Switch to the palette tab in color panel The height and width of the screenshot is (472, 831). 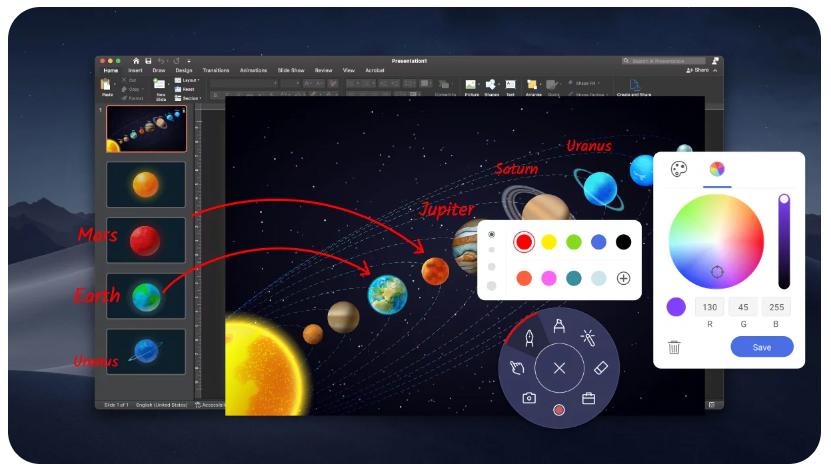coord(679,169)
